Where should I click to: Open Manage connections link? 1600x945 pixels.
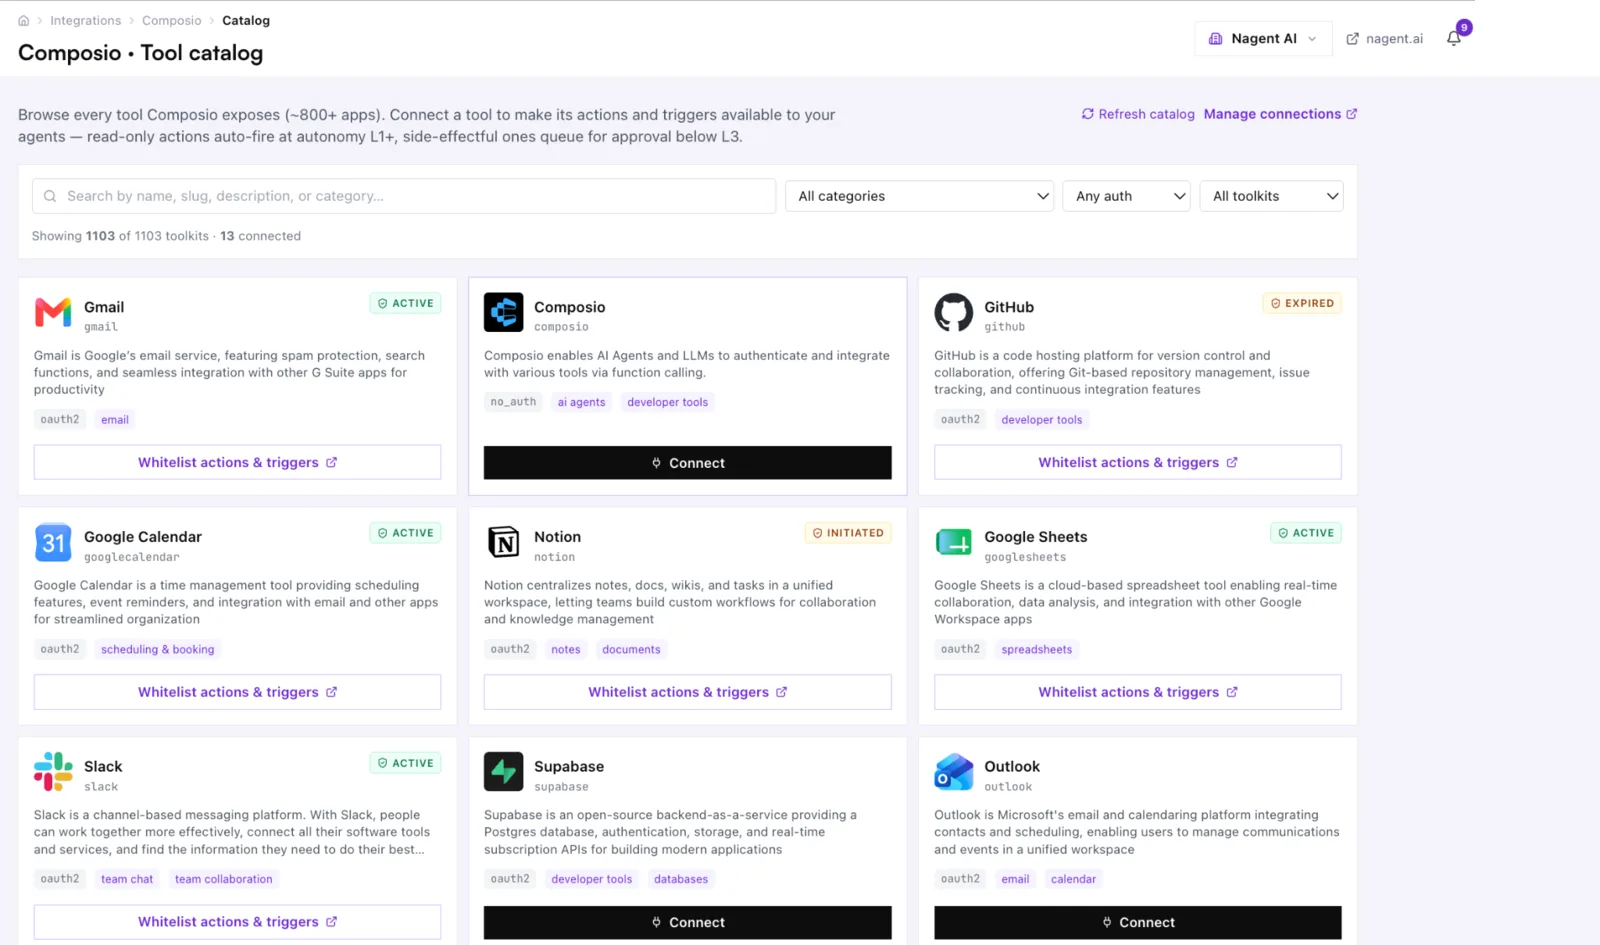(1280, 114)
